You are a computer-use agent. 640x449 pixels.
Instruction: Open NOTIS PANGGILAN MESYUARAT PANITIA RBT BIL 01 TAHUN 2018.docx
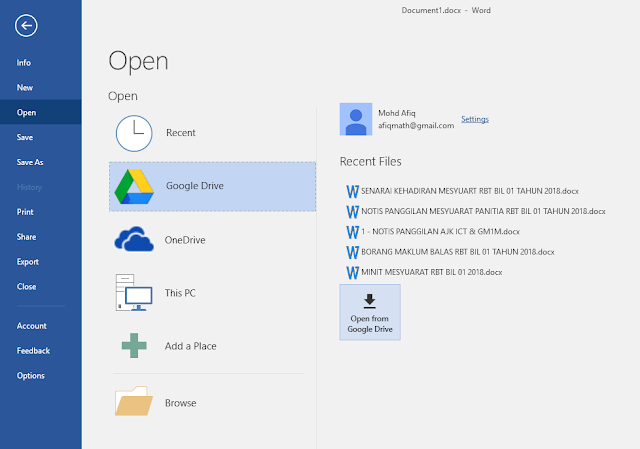(x=483, y=211)
